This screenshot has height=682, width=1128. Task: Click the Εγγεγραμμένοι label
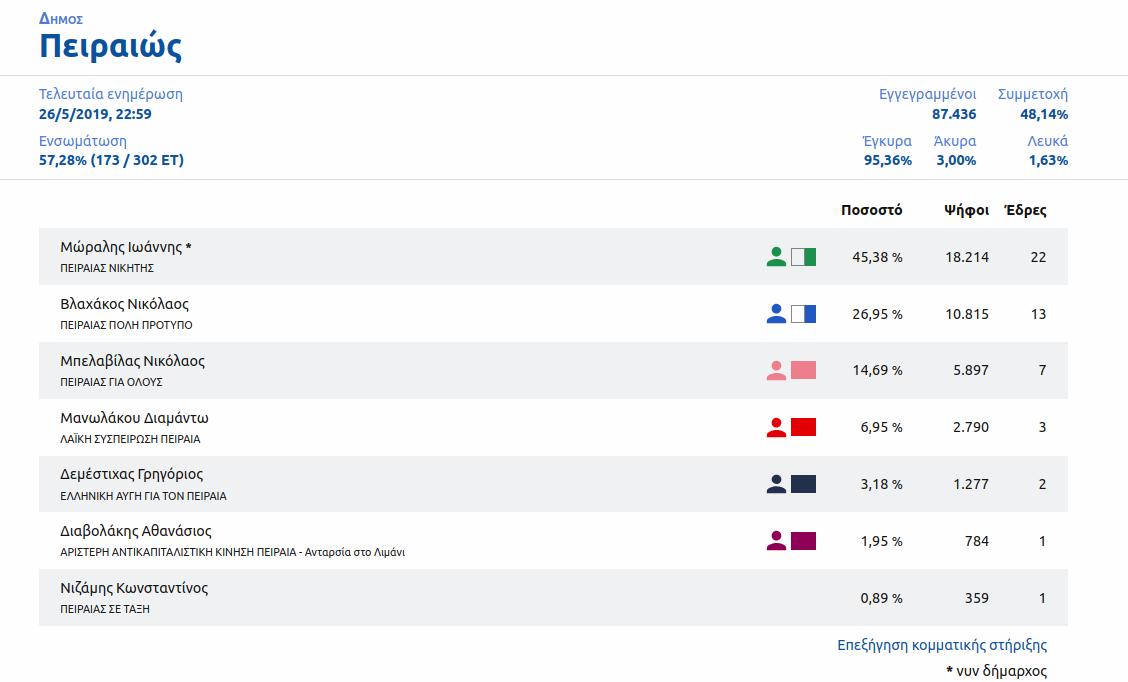tap(928, 94)
